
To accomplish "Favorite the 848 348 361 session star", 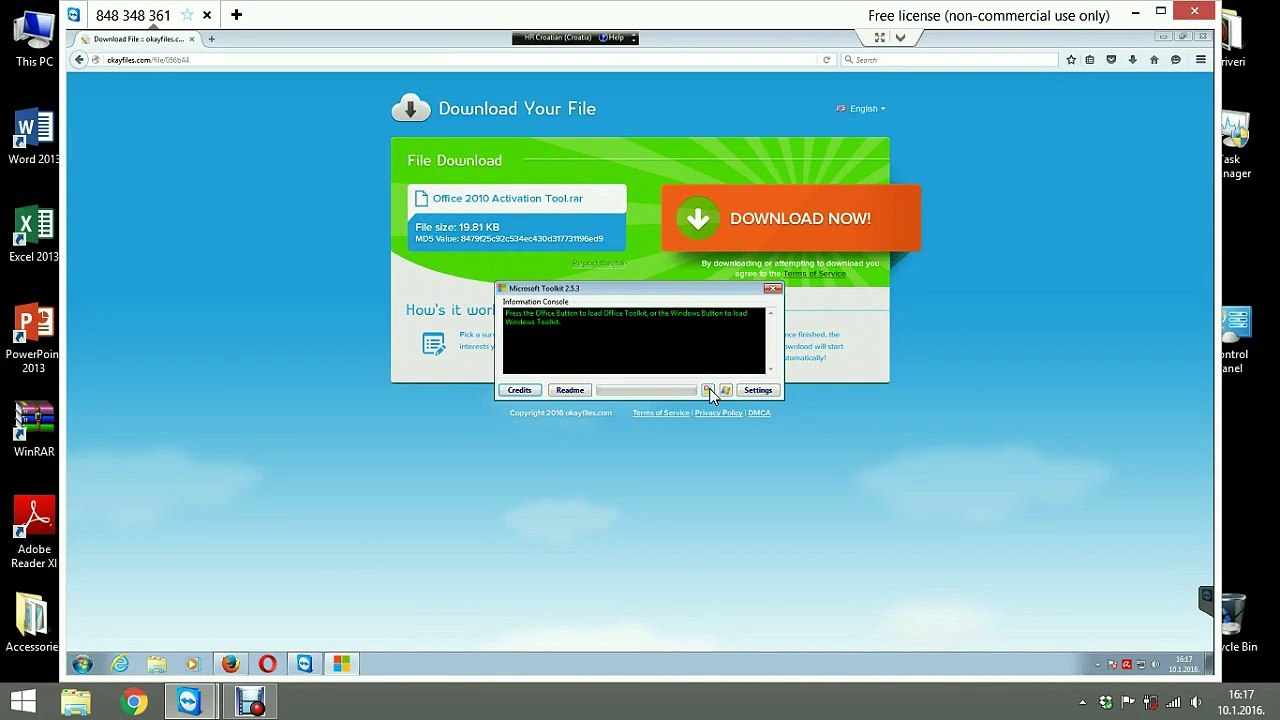I will 187,15.
